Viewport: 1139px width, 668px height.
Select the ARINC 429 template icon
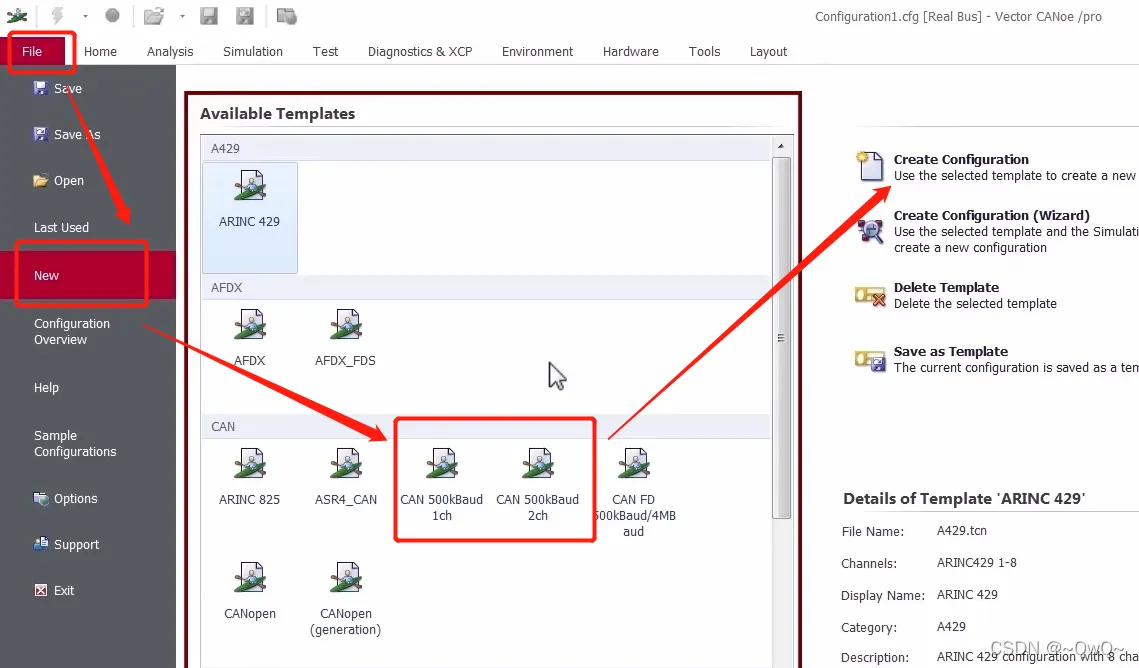pyautogui.click(x=249, y=188)
